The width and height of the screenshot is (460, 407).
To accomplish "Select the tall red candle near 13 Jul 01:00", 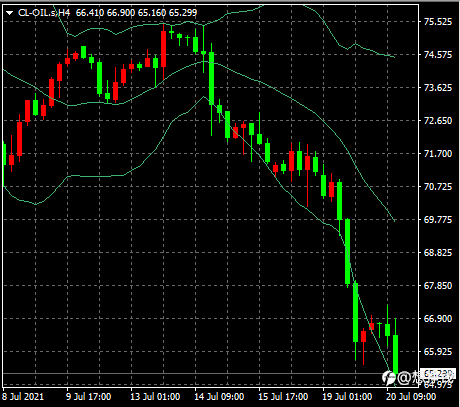I will click(163, 50).
